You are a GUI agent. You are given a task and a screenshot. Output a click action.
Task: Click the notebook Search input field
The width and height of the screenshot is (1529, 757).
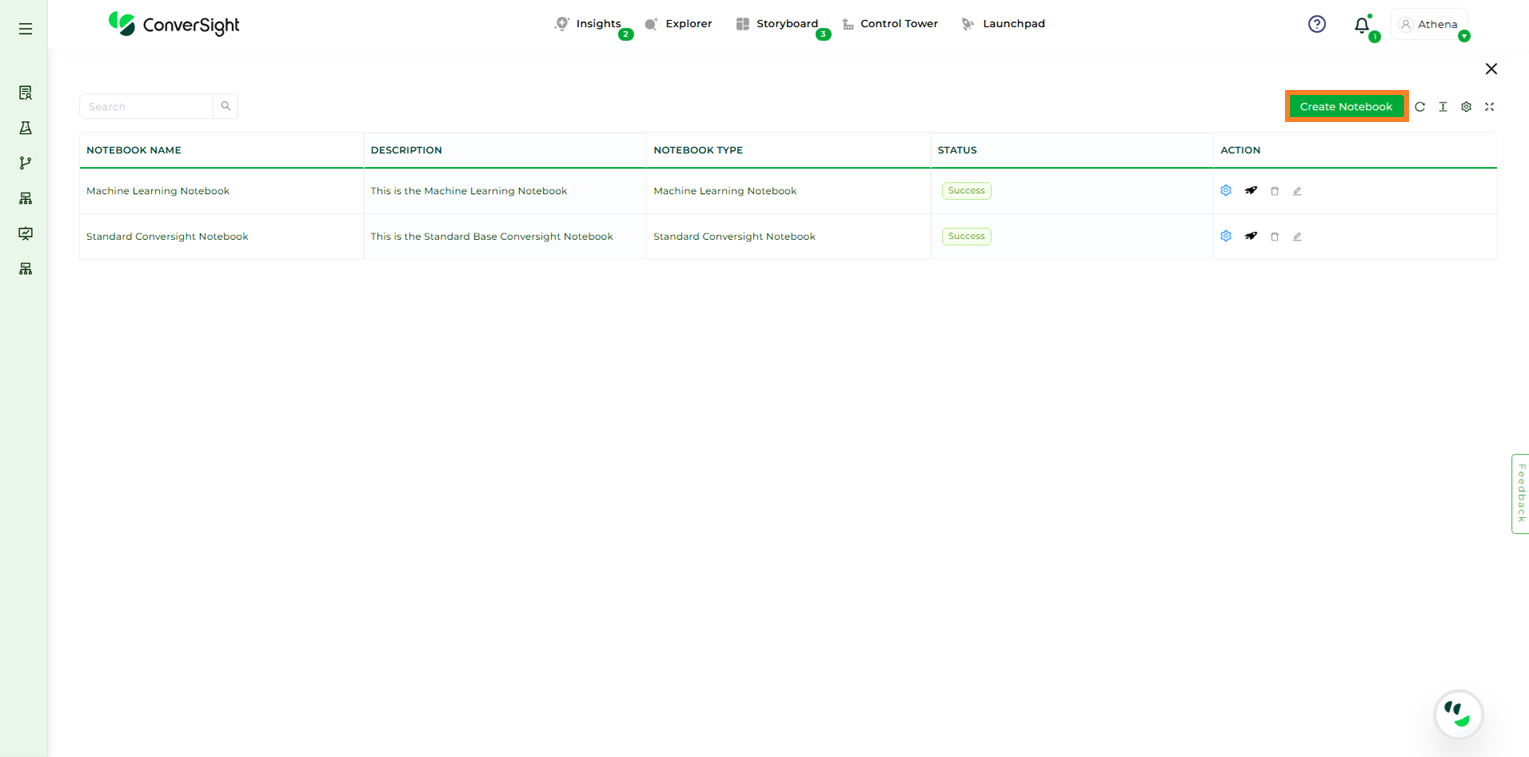tap(147, 106)
